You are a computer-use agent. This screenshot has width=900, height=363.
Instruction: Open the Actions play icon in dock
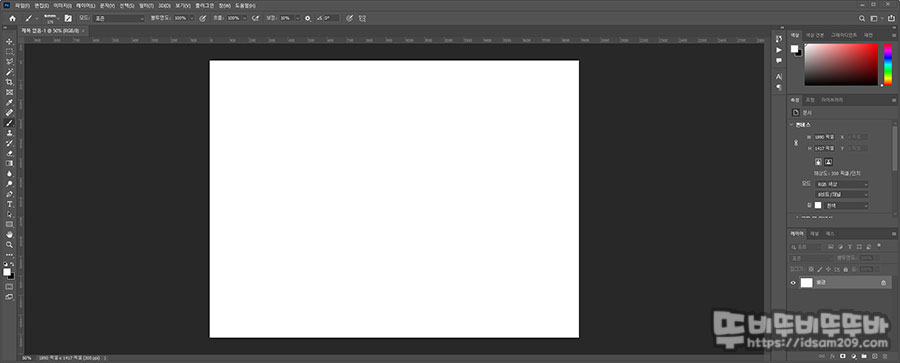[779, 50]
